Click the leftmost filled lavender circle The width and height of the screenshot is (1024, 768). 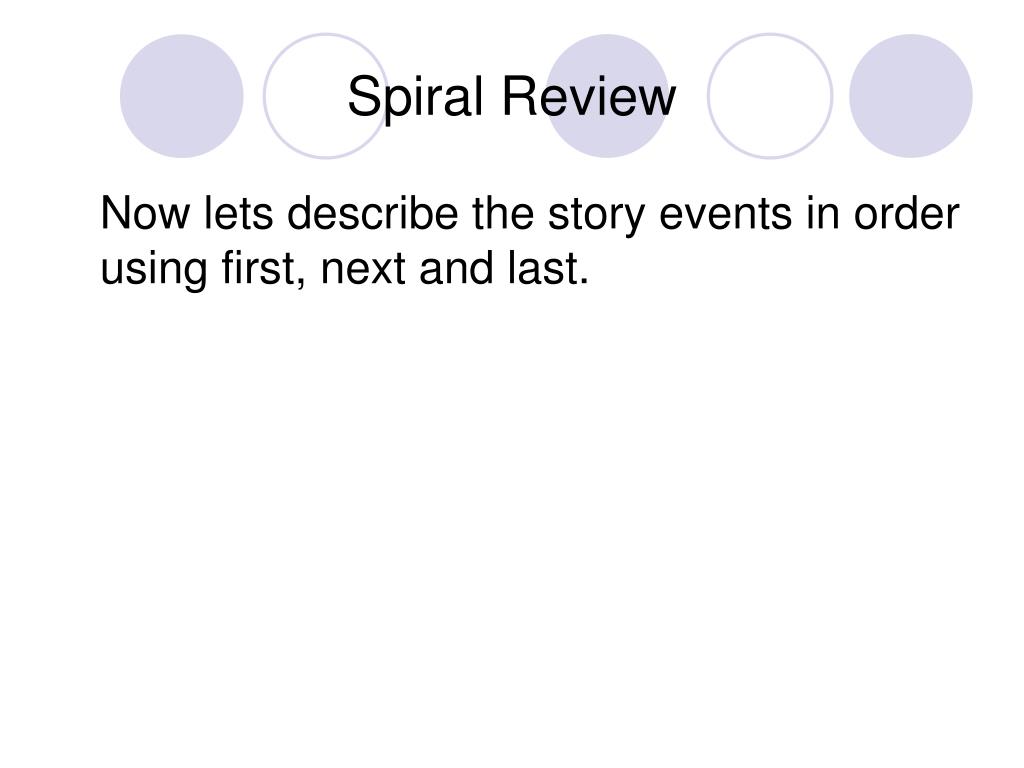182,96
